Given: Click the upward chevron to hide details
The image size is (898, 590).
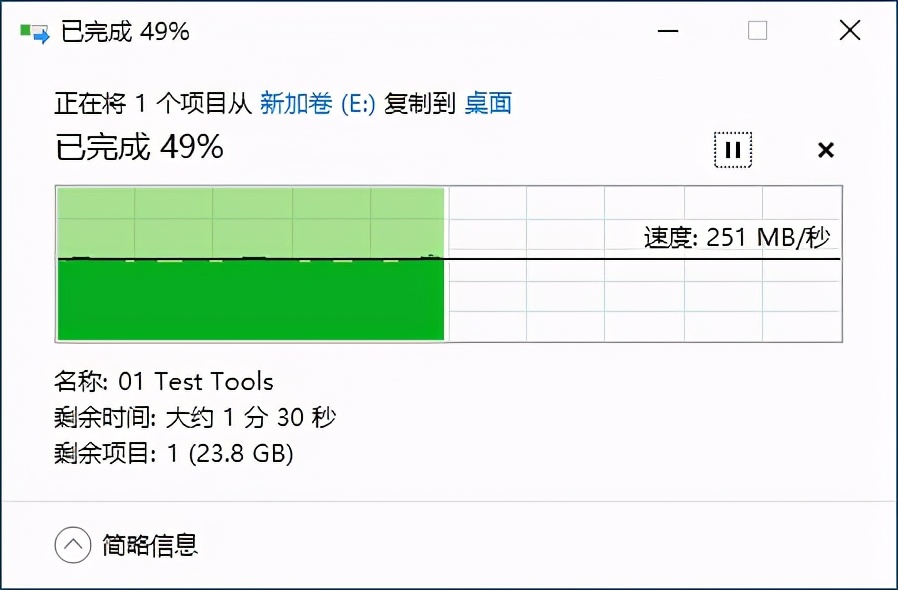Looking at the screenshot, I should (x=70, y=545).
